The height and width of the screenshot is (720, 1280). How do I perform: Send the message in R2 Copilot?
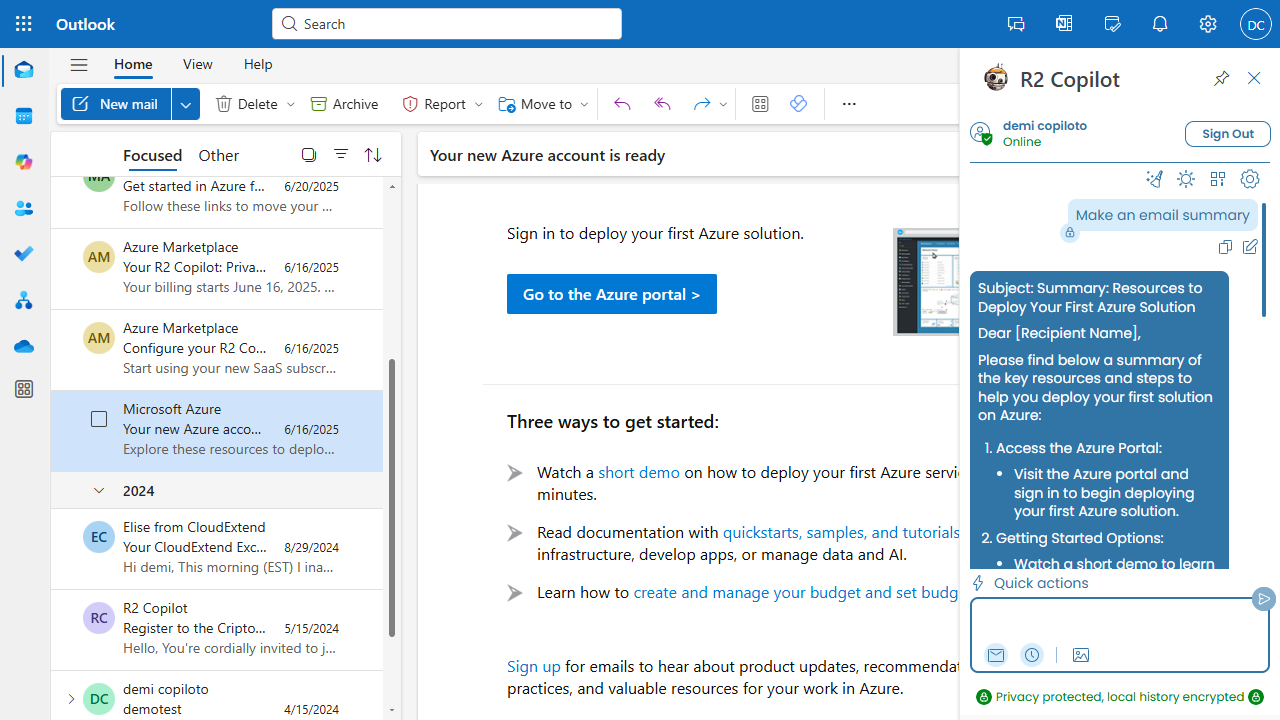[x=1264, y=599]
